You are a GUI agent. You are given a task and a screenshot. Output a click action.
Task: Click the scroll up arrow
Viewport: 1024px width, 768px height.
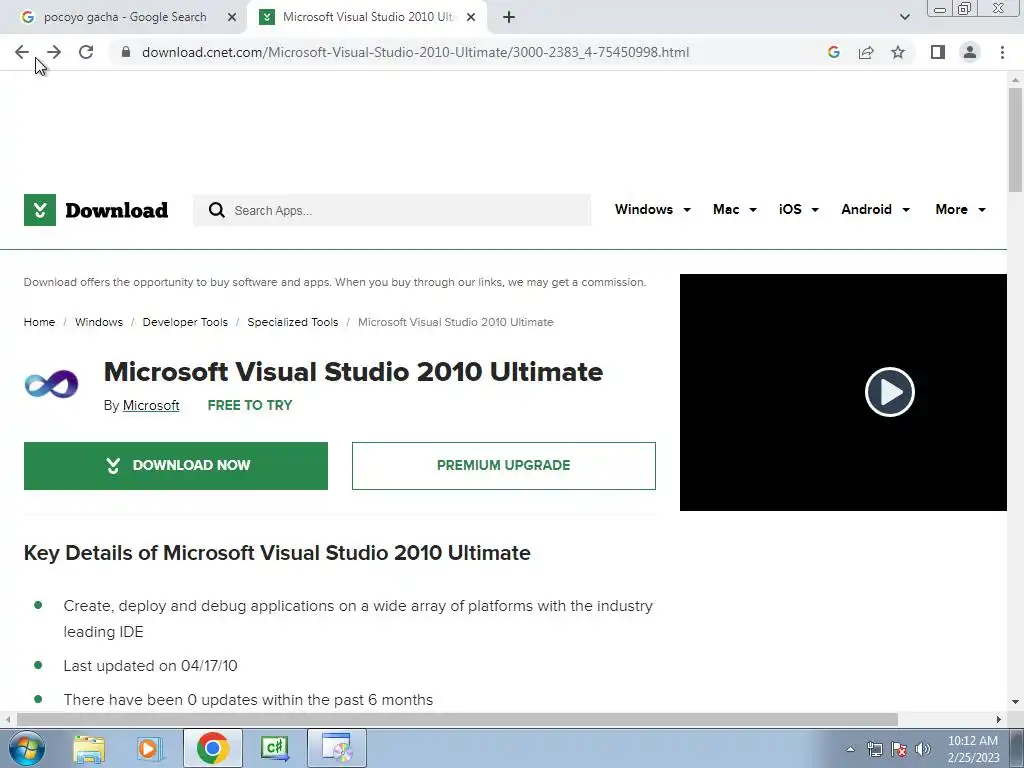pyautogui.click(x=1015, y=80)
